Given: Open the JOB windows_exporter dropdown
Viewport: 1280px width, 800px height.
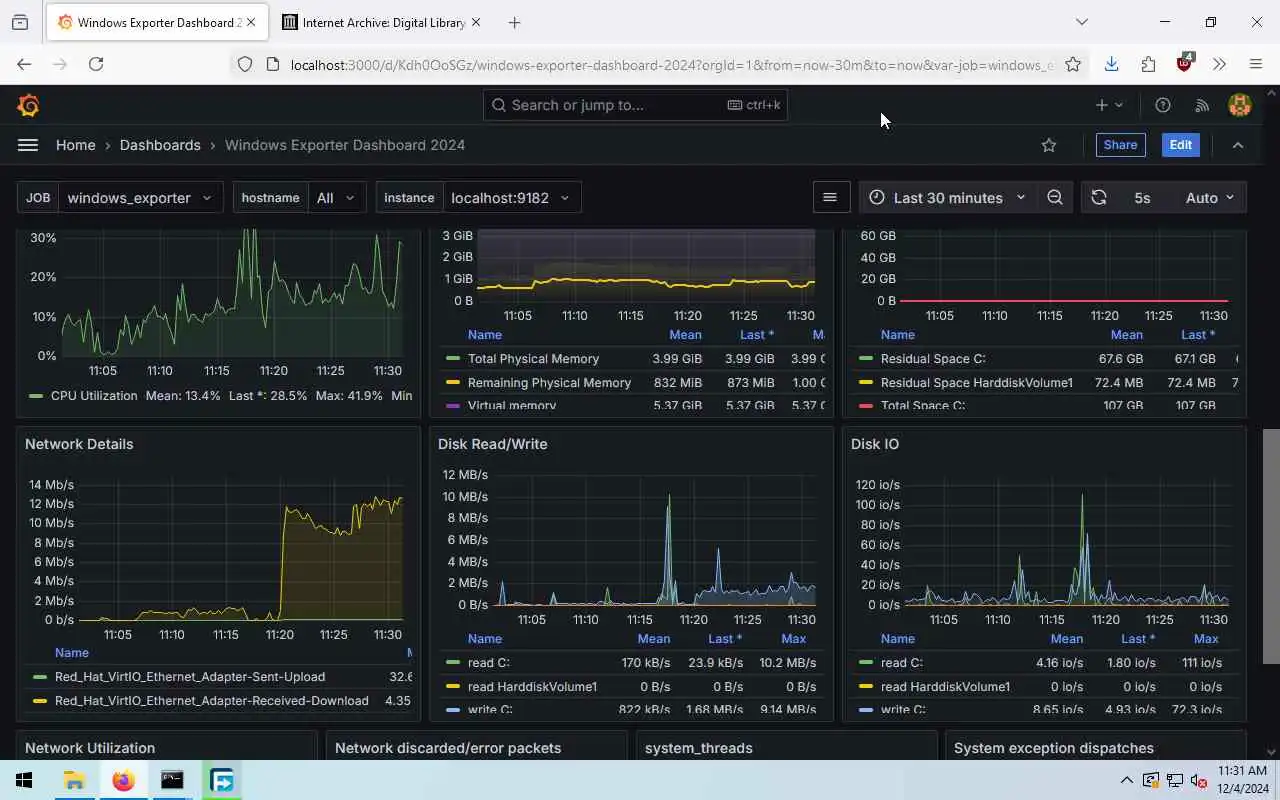Looking at the screenshot, I should pos(140,198).
